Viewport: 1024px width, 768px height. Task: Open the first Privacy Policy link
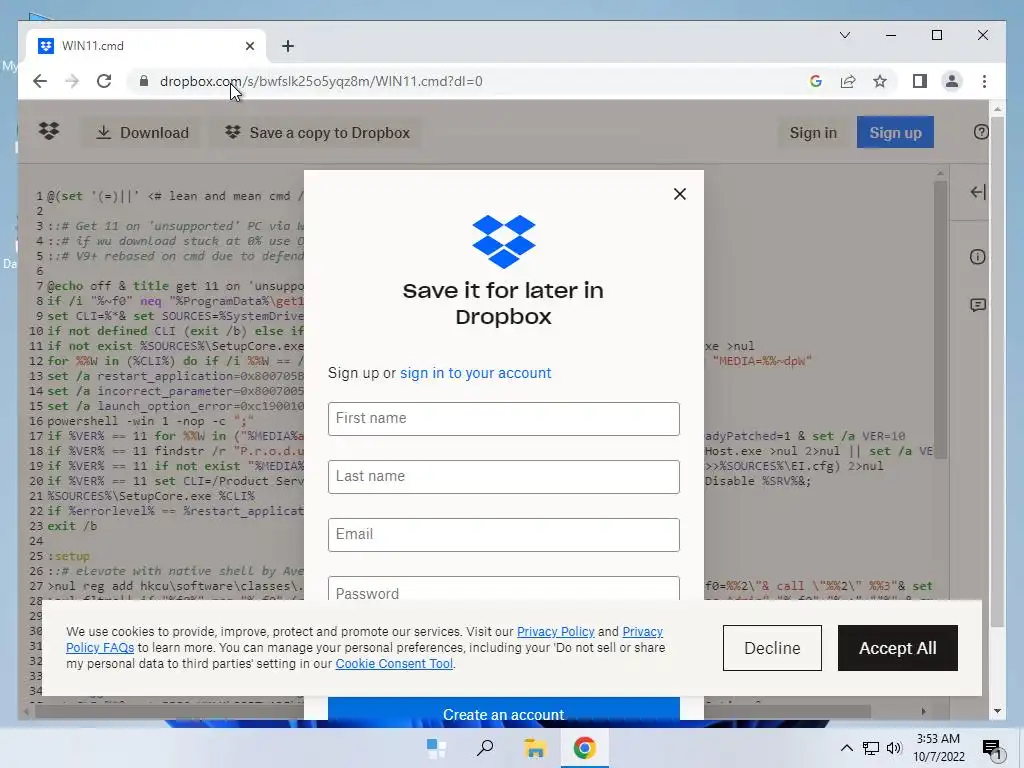pos(556,632)
